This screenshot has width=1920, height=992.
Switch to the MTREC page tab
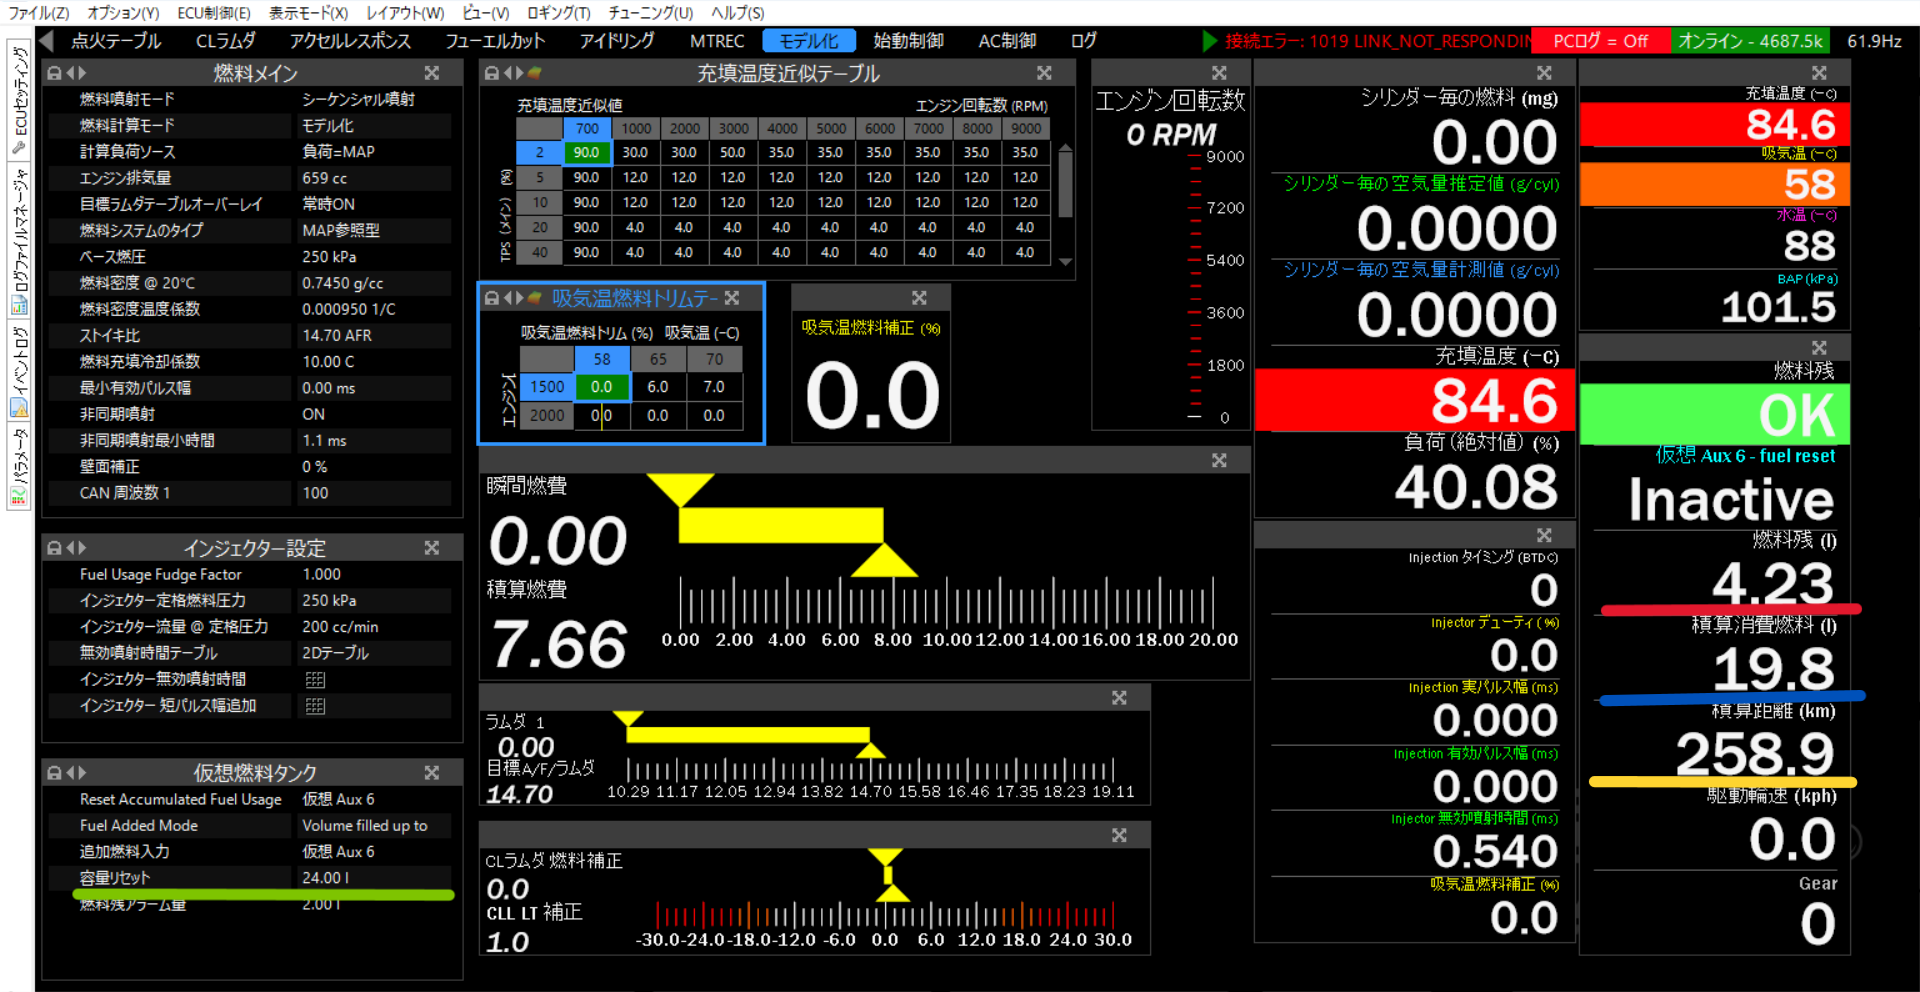click(717, 41)
